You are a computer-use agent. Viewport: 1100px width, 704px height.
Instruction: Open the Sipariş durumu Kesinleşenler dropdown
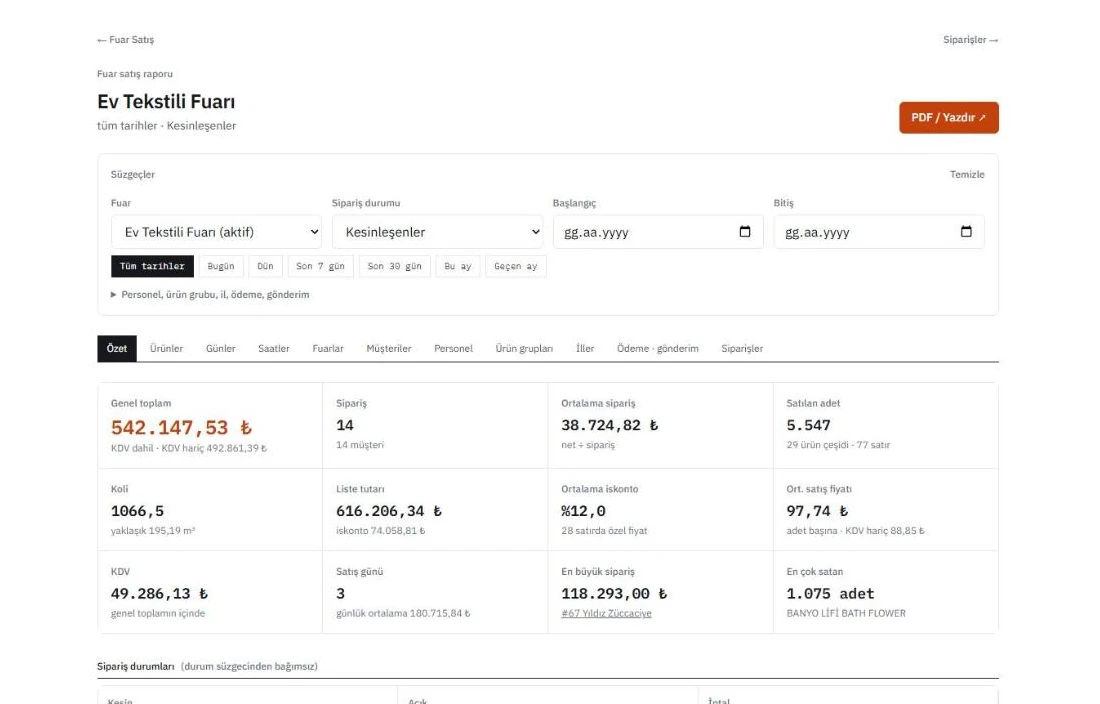(437, 232)
